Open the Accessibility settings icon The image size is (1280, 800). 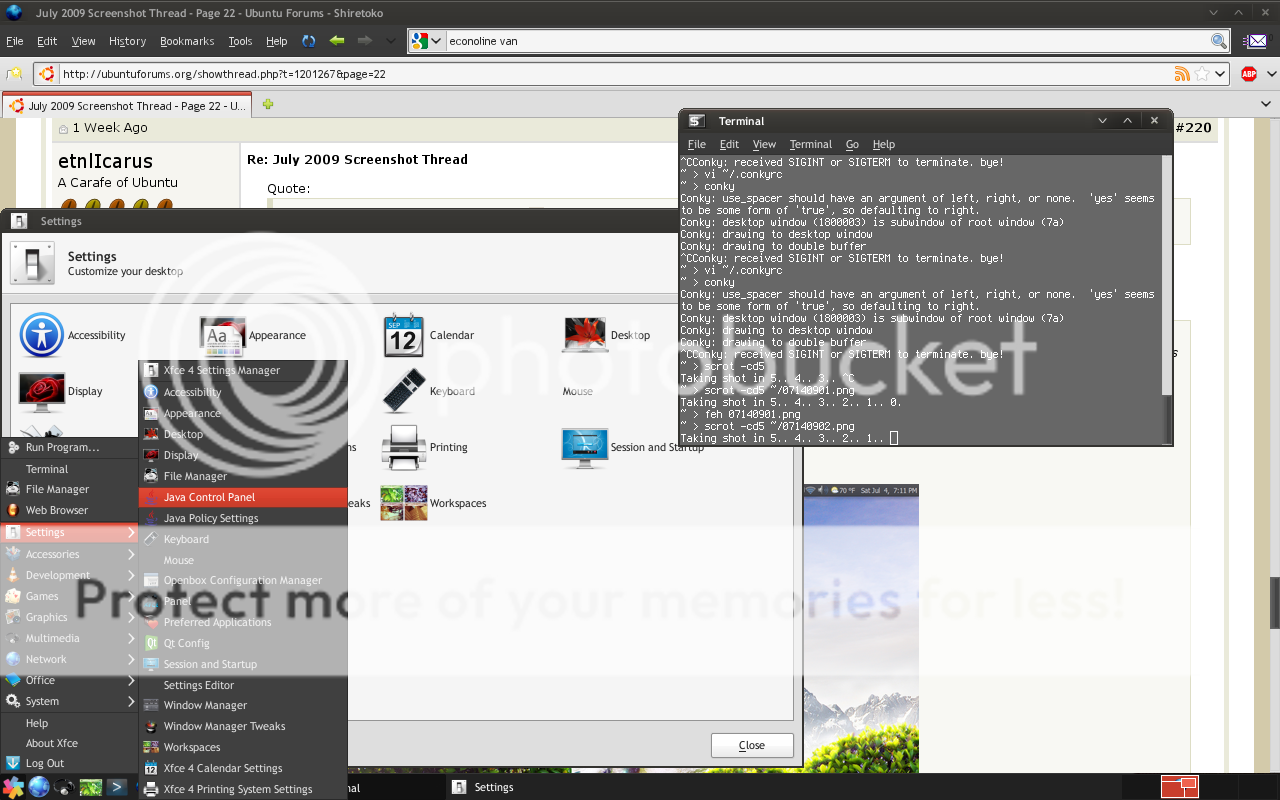tap(41, 335)
